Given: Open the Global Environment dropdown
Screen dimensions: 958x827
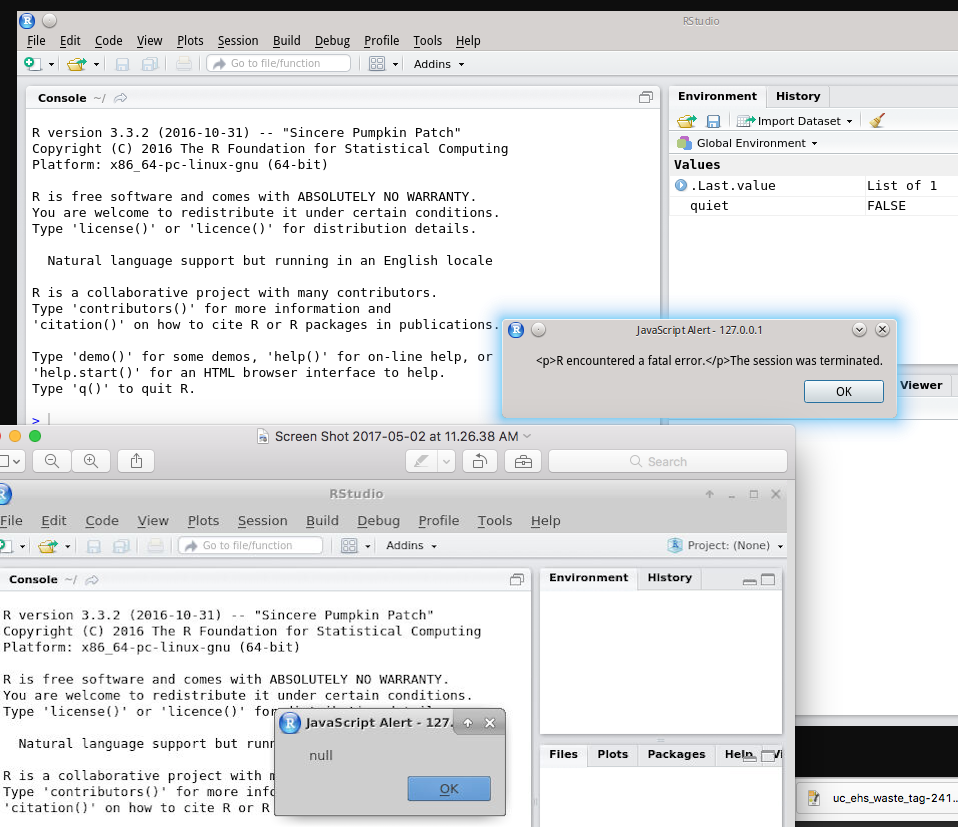Looking at the screenshot, I should coord(747,143).
